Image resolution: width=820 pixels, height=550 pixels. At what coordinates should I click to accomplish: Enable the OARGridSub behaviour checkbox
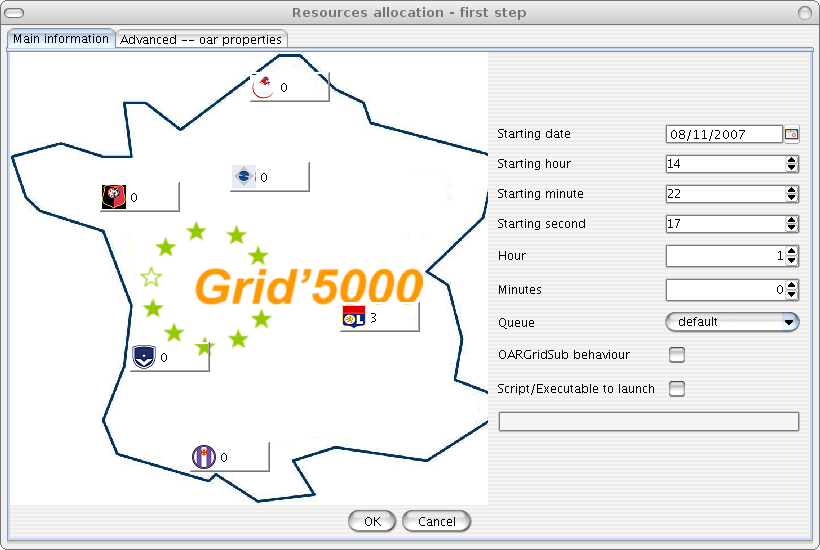[x=677, y=355]
